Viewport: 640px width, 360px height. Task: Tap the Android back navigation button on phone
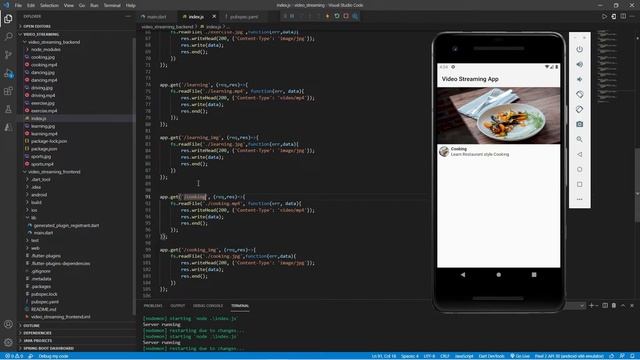coord(463,275)
